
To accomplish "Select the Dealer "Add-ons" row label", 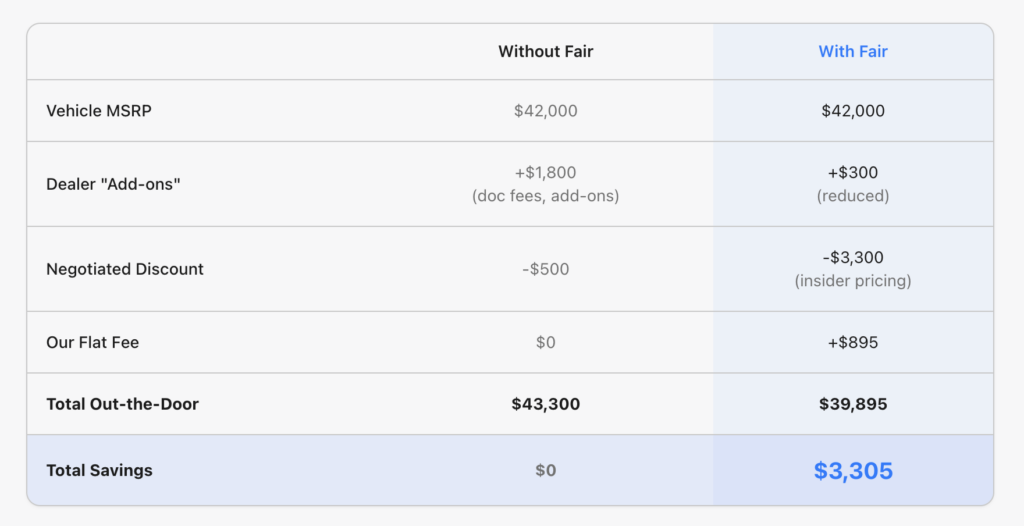I will point(113,184).
